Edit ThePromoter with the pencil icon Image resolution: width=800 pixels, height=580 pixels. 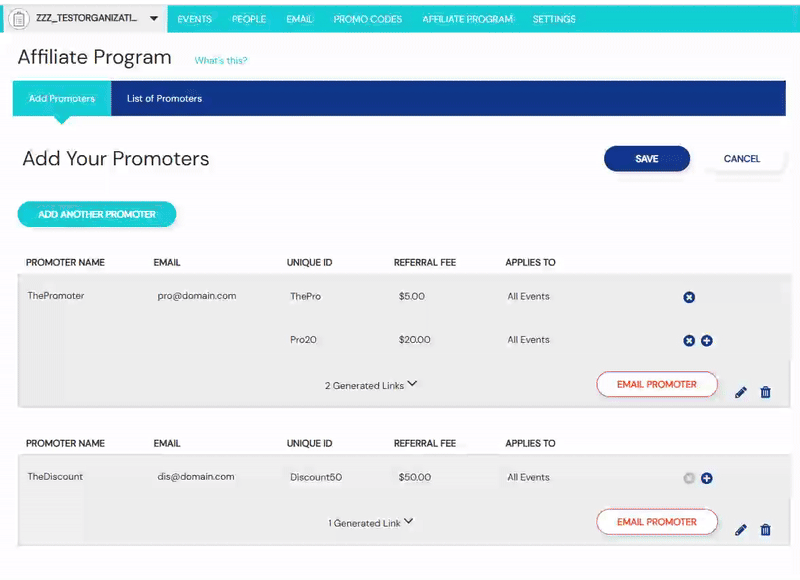click(x=741, y=392)
